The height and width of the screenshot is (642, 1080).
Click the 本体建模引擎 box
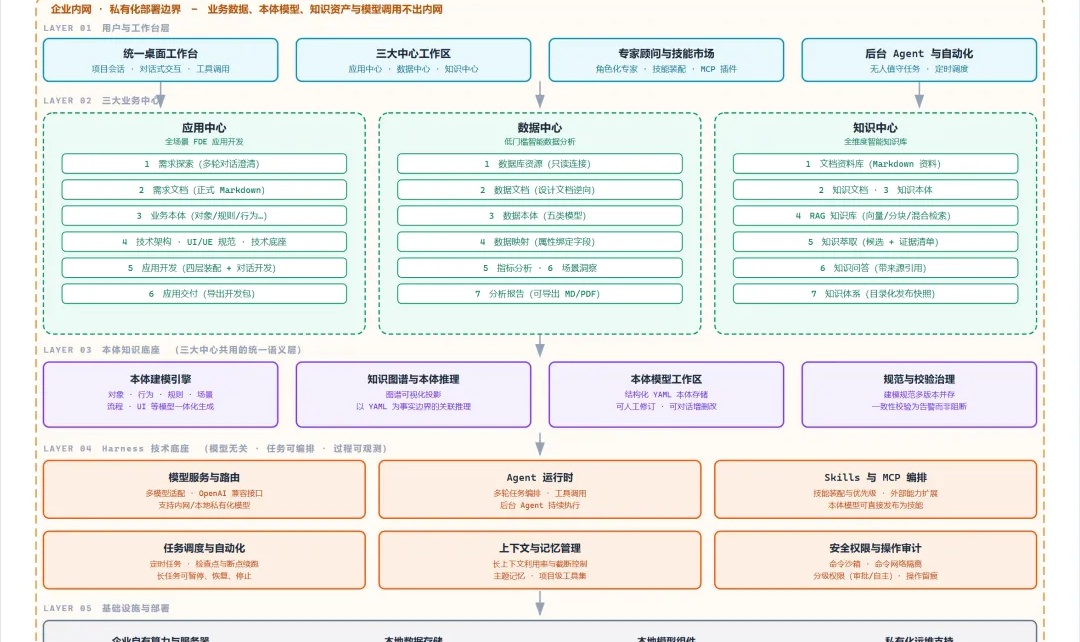click(x=160, y=395)
